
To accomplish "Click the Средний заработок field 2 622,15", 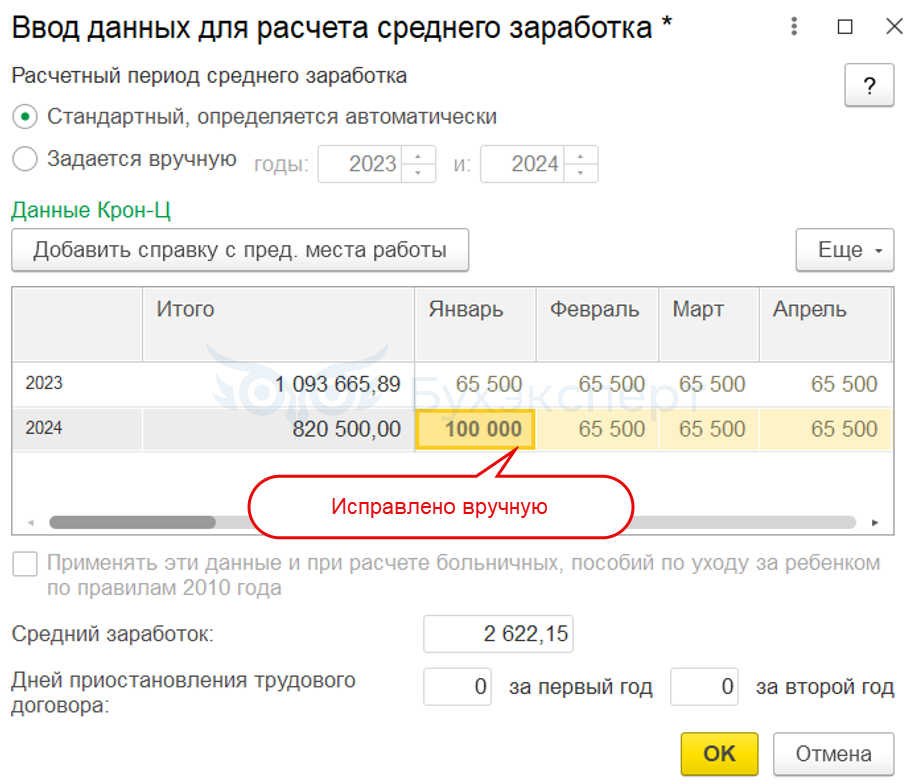I will (498, 634).
